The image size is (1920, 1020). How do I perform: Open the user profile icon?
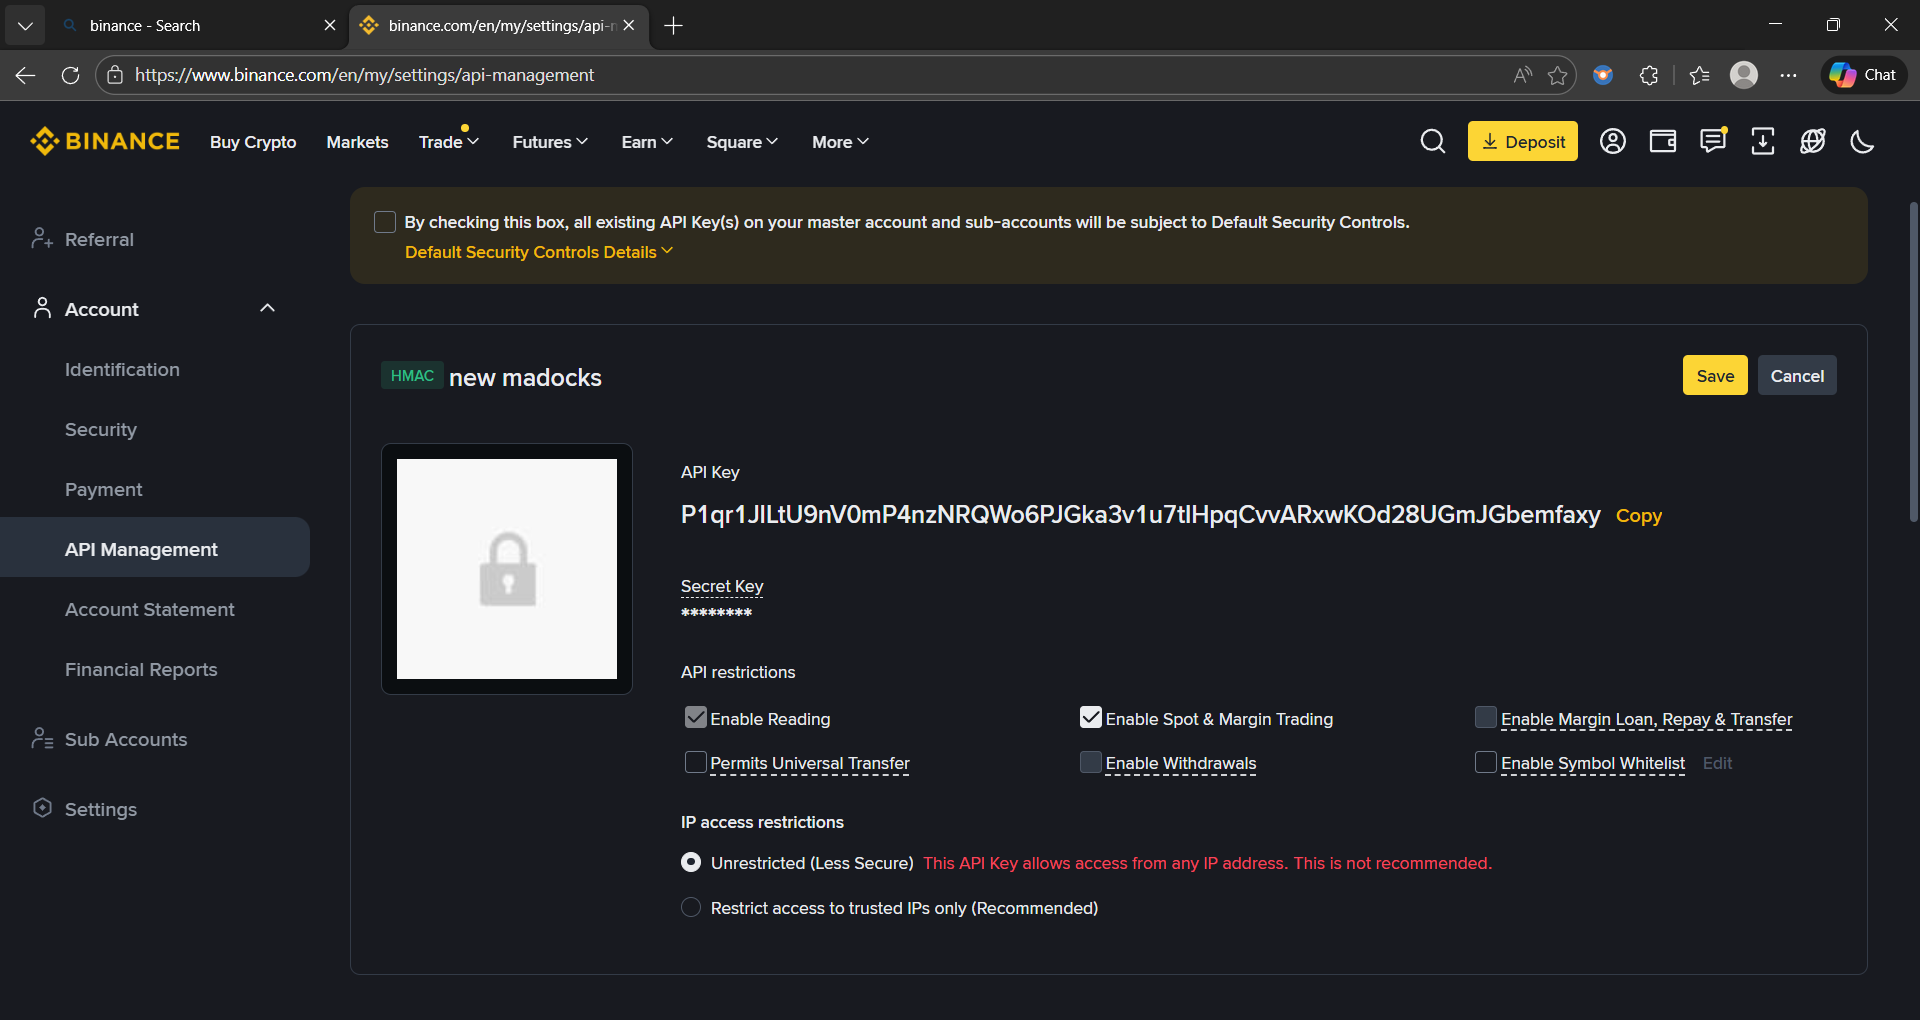coord(1612,141)
